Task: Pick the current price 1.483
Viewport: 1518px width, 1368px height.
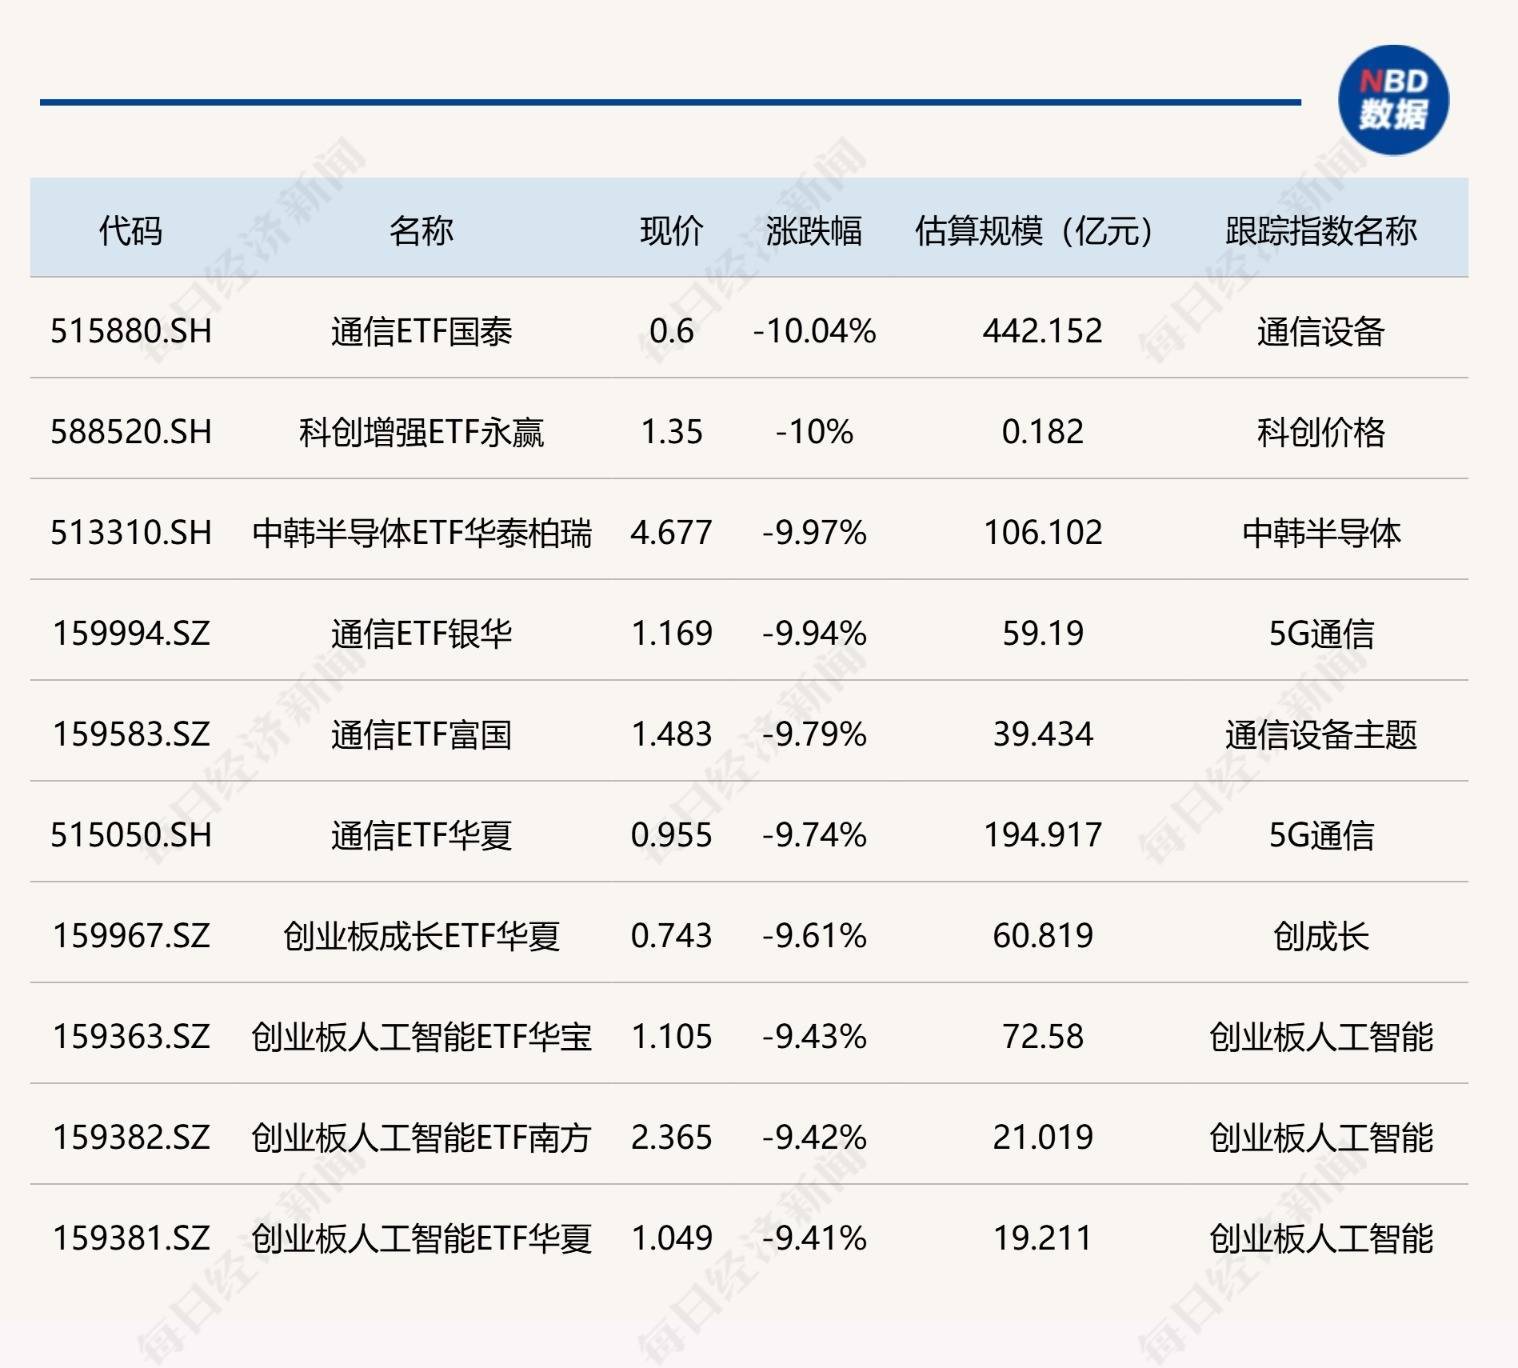Action: click(671, 735)
